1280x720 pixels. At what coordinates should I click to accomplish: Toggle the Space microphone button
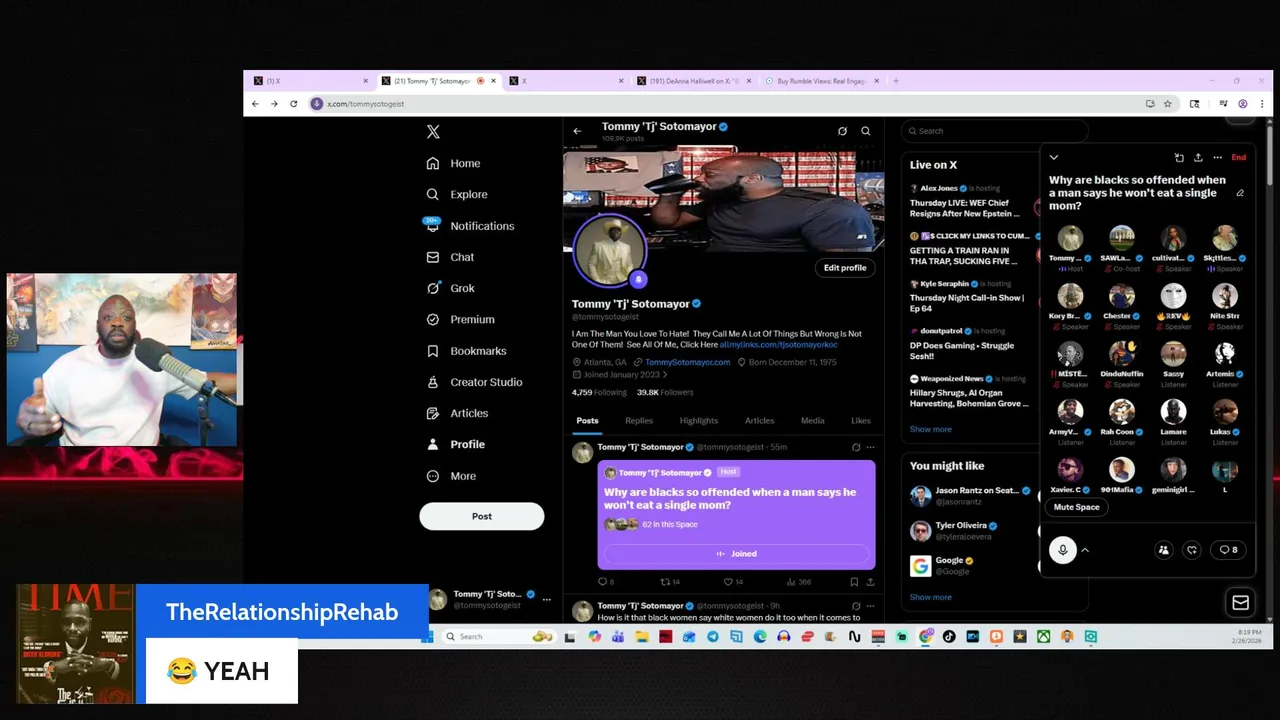[1063, 550]
